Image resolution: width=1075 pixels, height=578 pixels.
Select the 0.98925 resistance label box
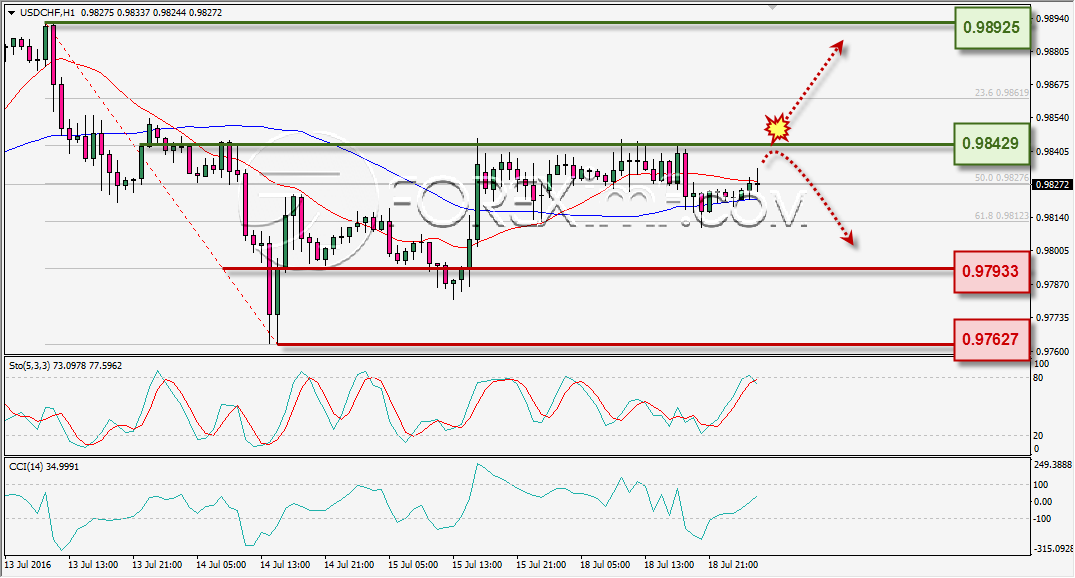click(991, 28)
